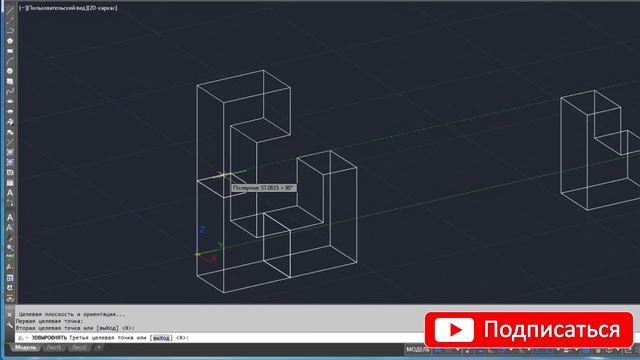Select the Construction Line tool
Screen dimensions: 640x360
point(10,21)
